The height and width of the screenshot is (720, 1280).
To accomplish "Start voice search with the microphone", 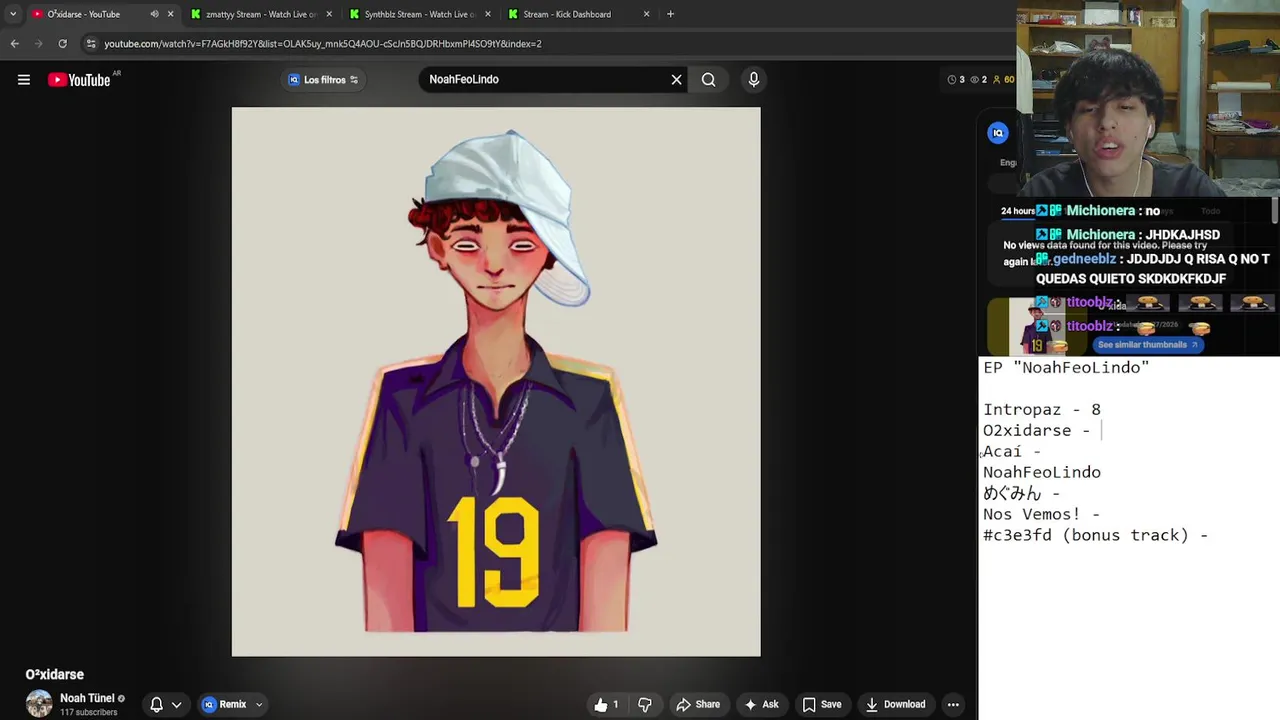I will point(754,80).
